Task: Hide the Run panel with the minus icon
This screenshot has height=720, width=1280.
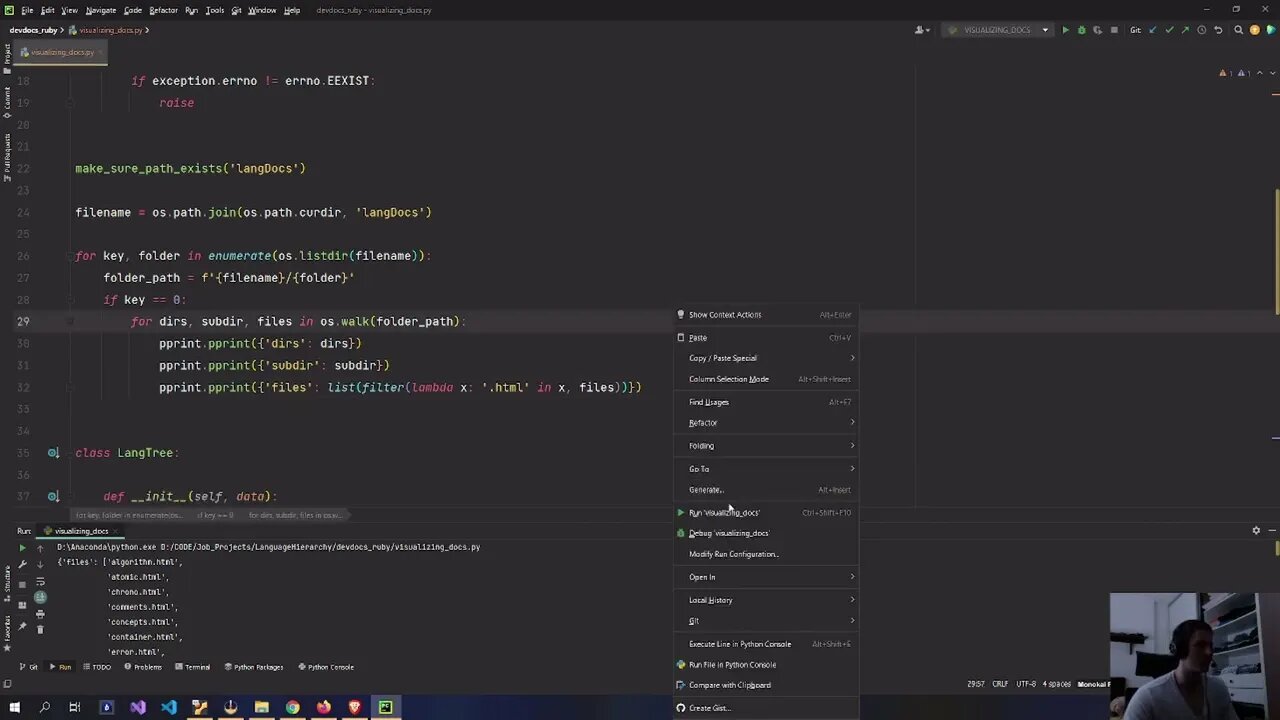Action: pyautogui.click(x=1272, y=531)
